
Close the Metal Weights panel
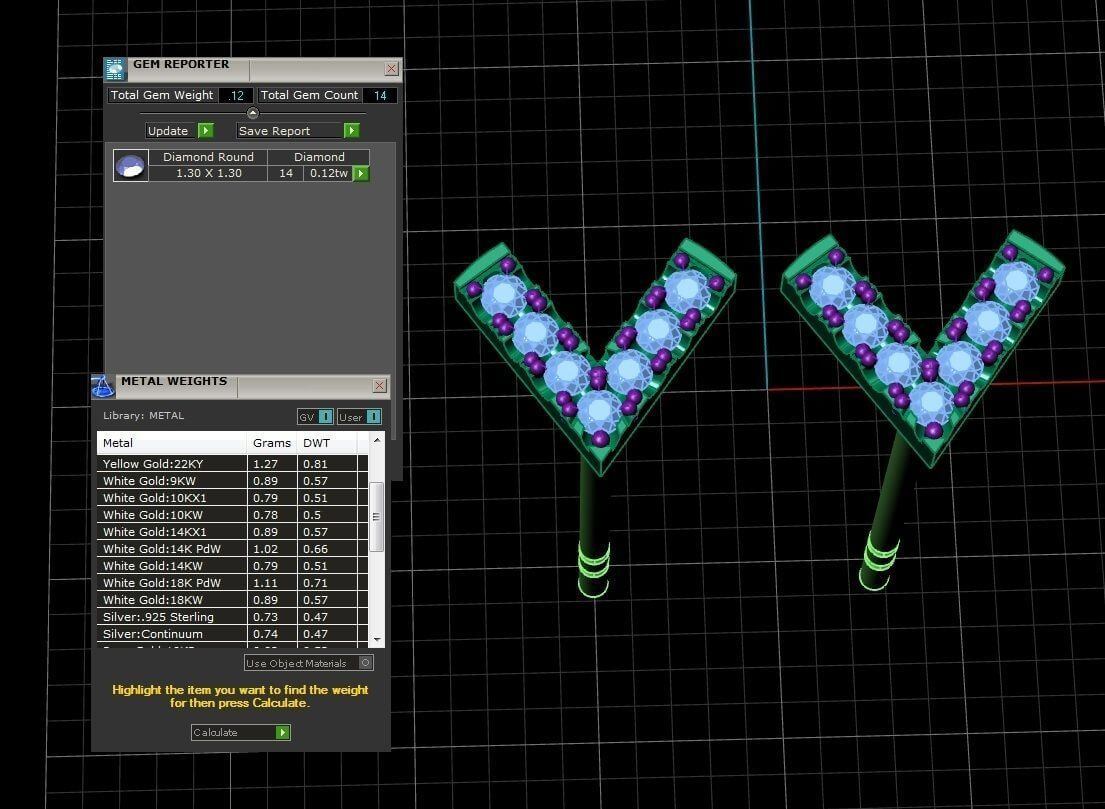(379, 386)
